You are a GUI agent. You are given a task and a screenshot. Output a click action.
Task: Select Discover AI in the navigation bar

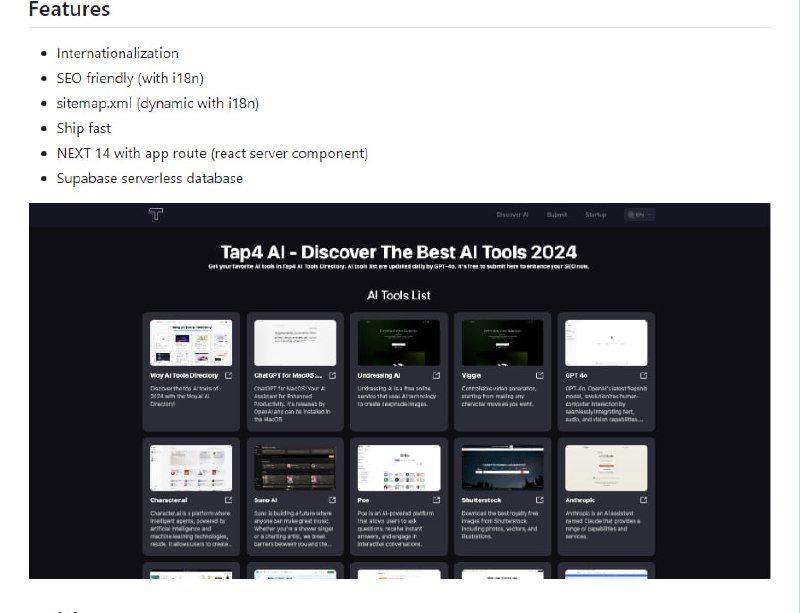[512, 214]
